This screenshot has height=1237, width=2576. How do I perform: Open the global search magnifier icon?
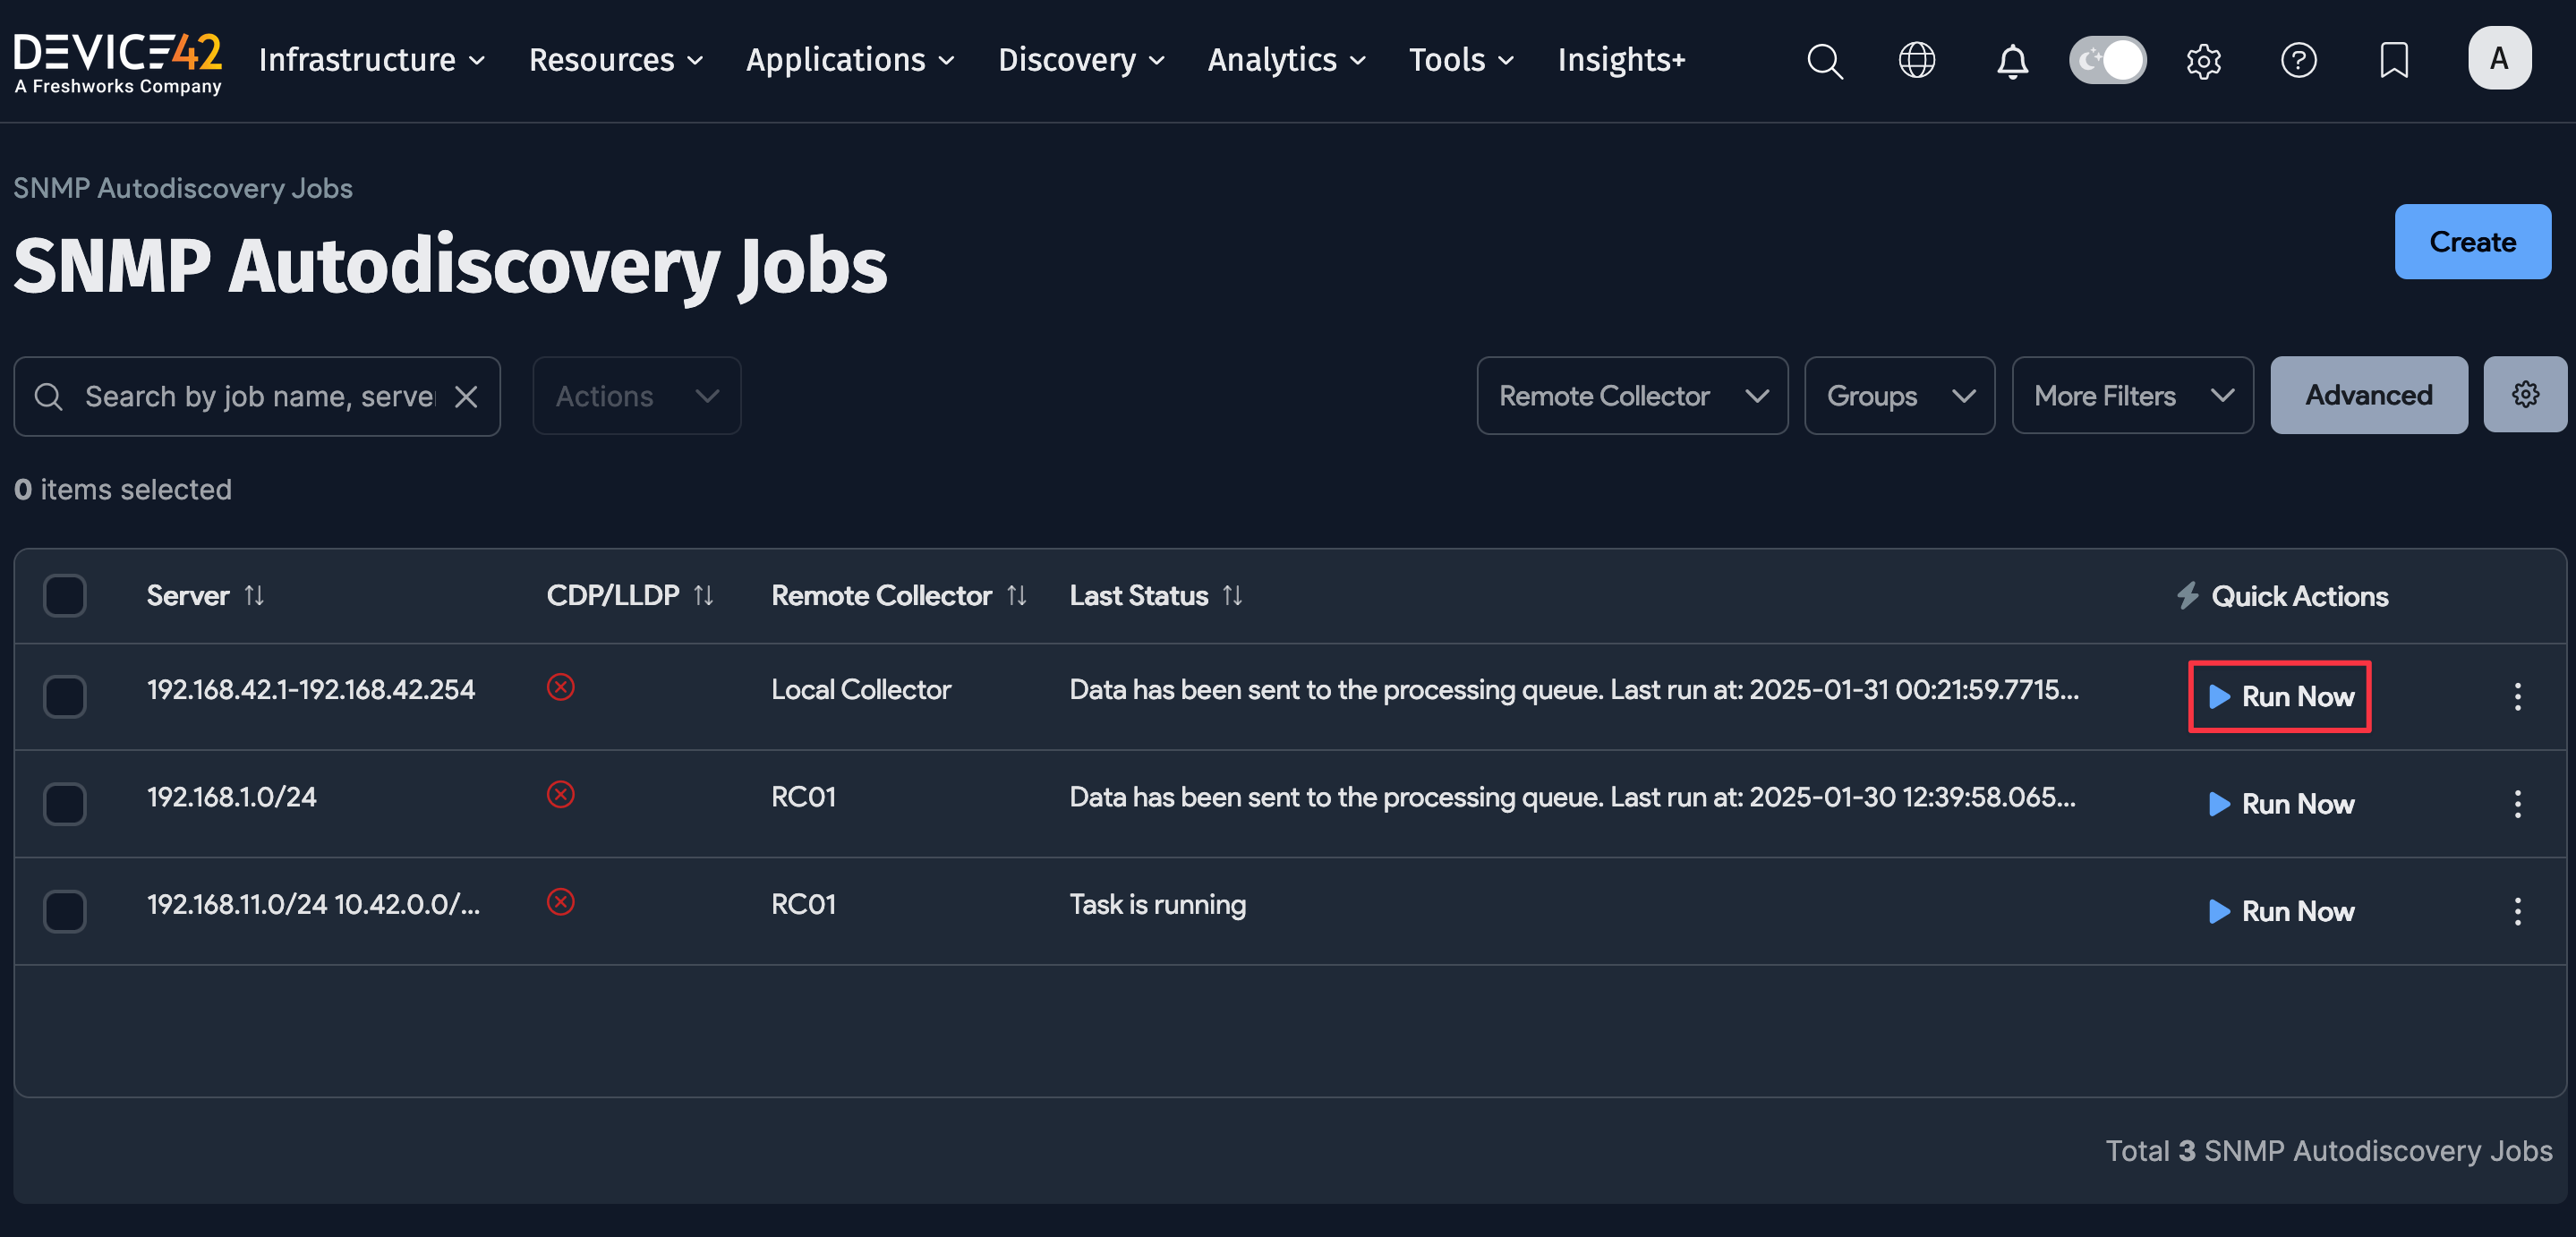(x=1824, y=60)
